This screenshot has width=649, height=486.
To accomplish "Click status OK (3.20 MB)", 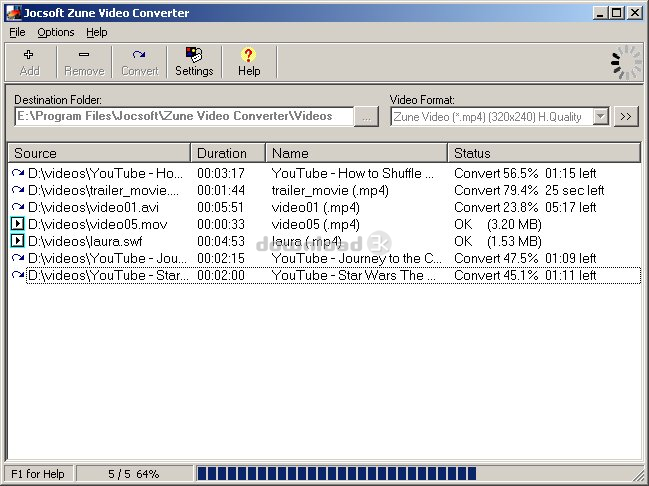I will click(x=498, y=224).
